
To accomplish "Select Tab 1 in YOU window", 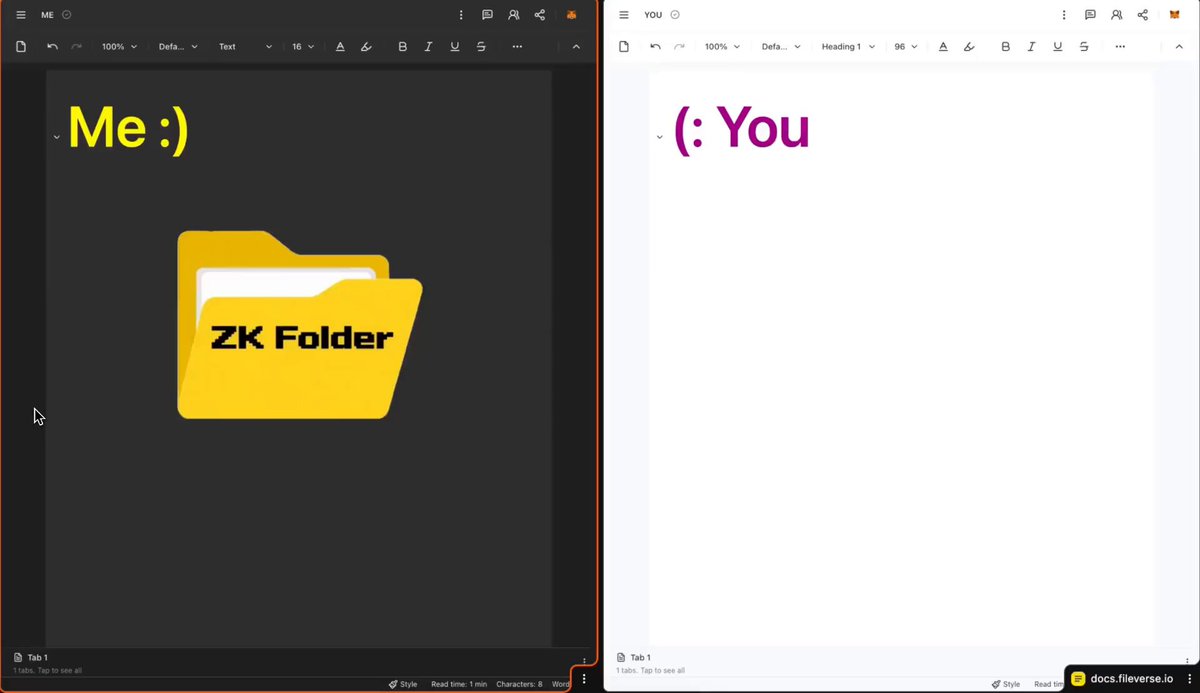I will pyautogui.click(x=634, y=657).
